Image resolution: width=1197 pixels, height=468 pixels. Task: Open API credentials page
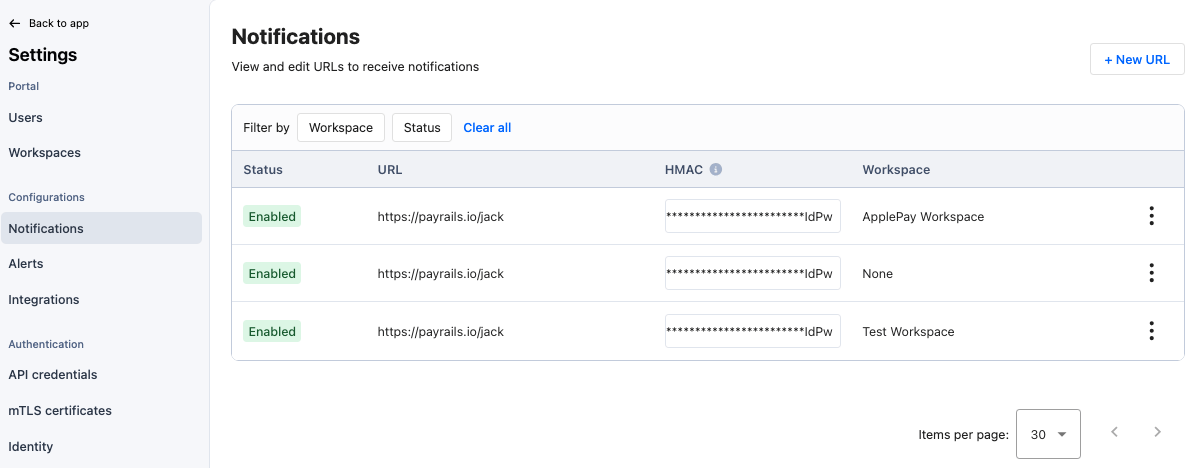coord(53,375)
